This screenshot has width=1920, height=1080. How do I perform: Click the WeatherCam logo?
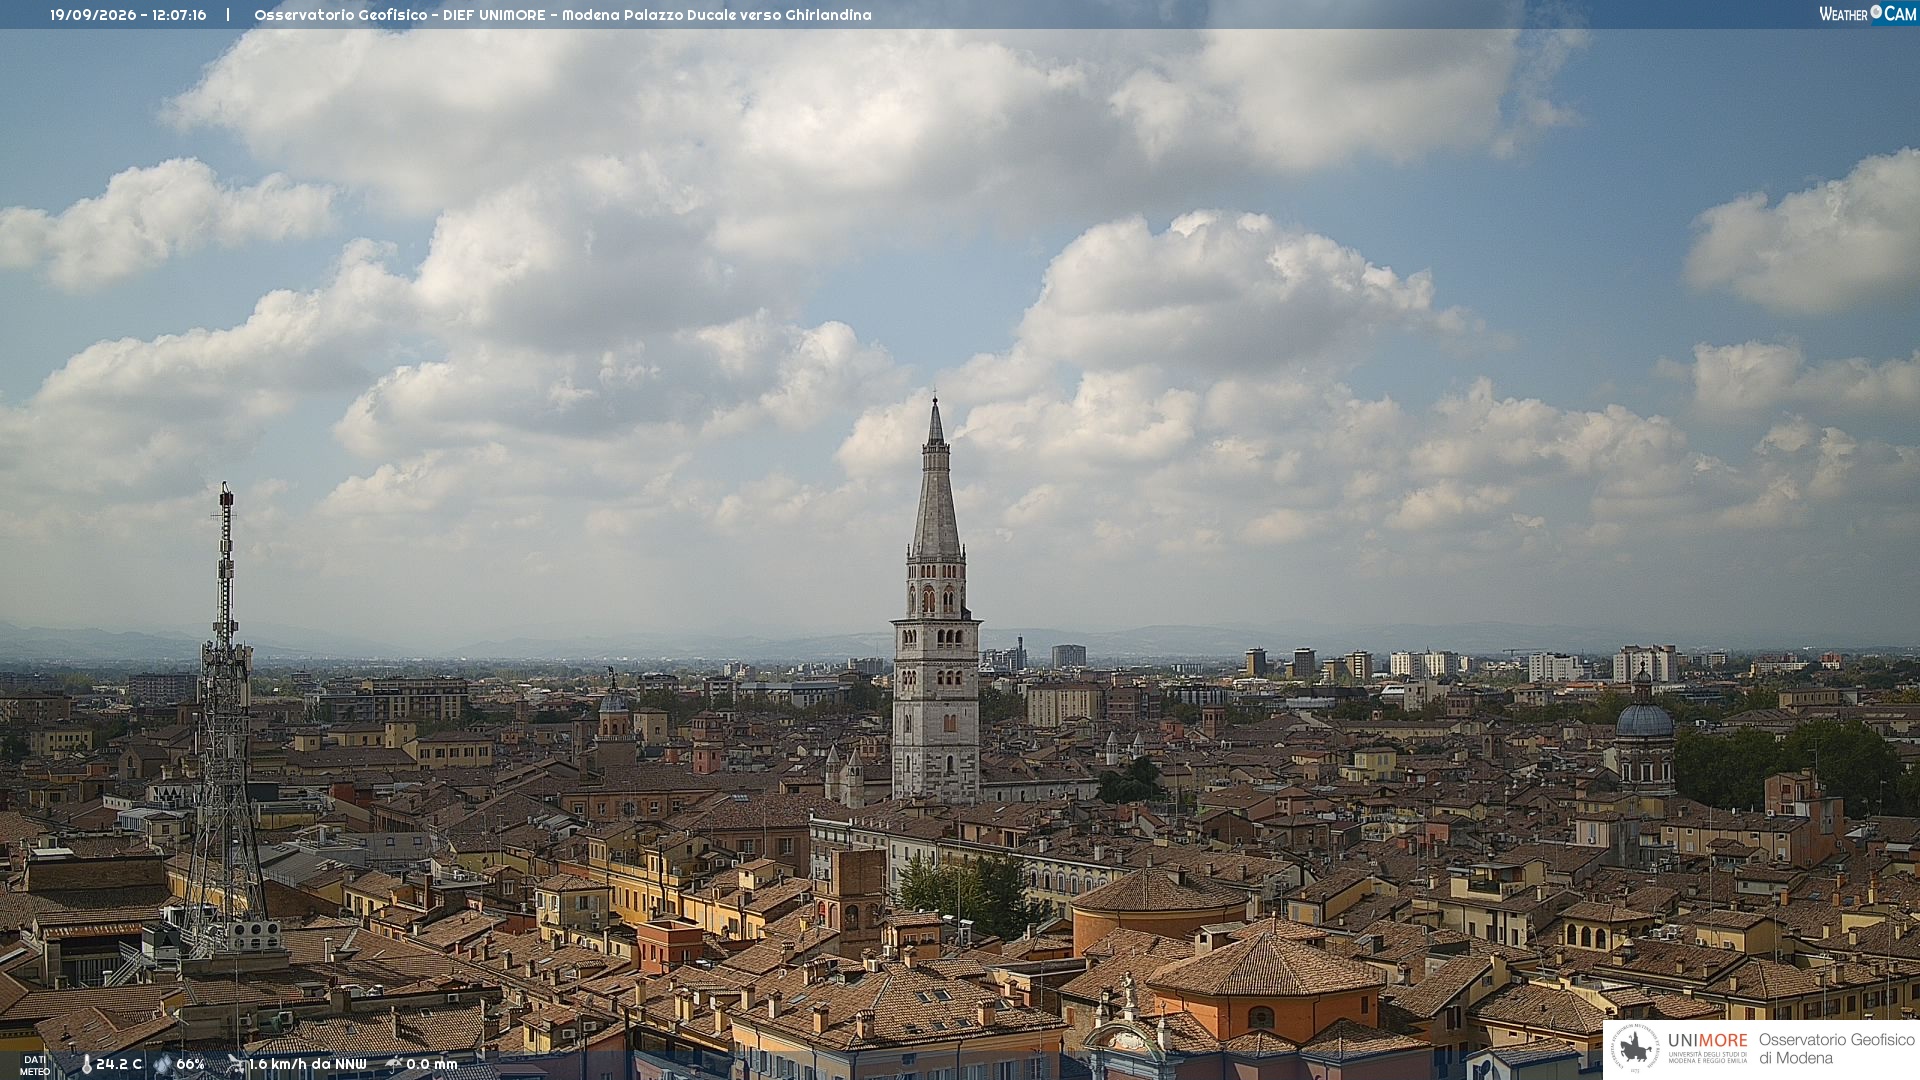[1867, 14]
